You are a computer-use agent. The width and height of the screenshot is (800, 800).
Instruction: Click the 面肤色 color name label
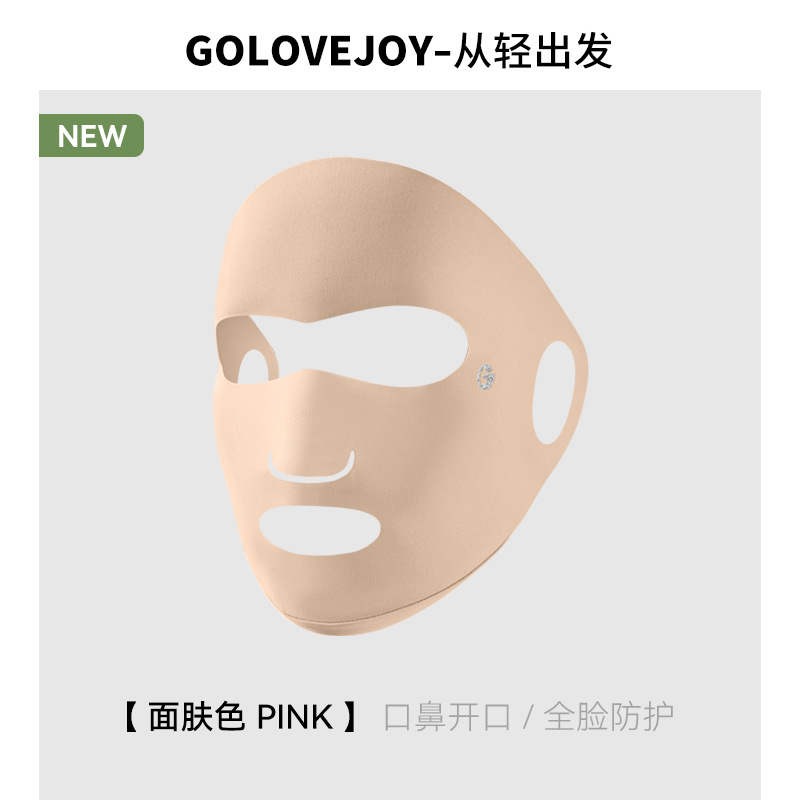point(196,717)
